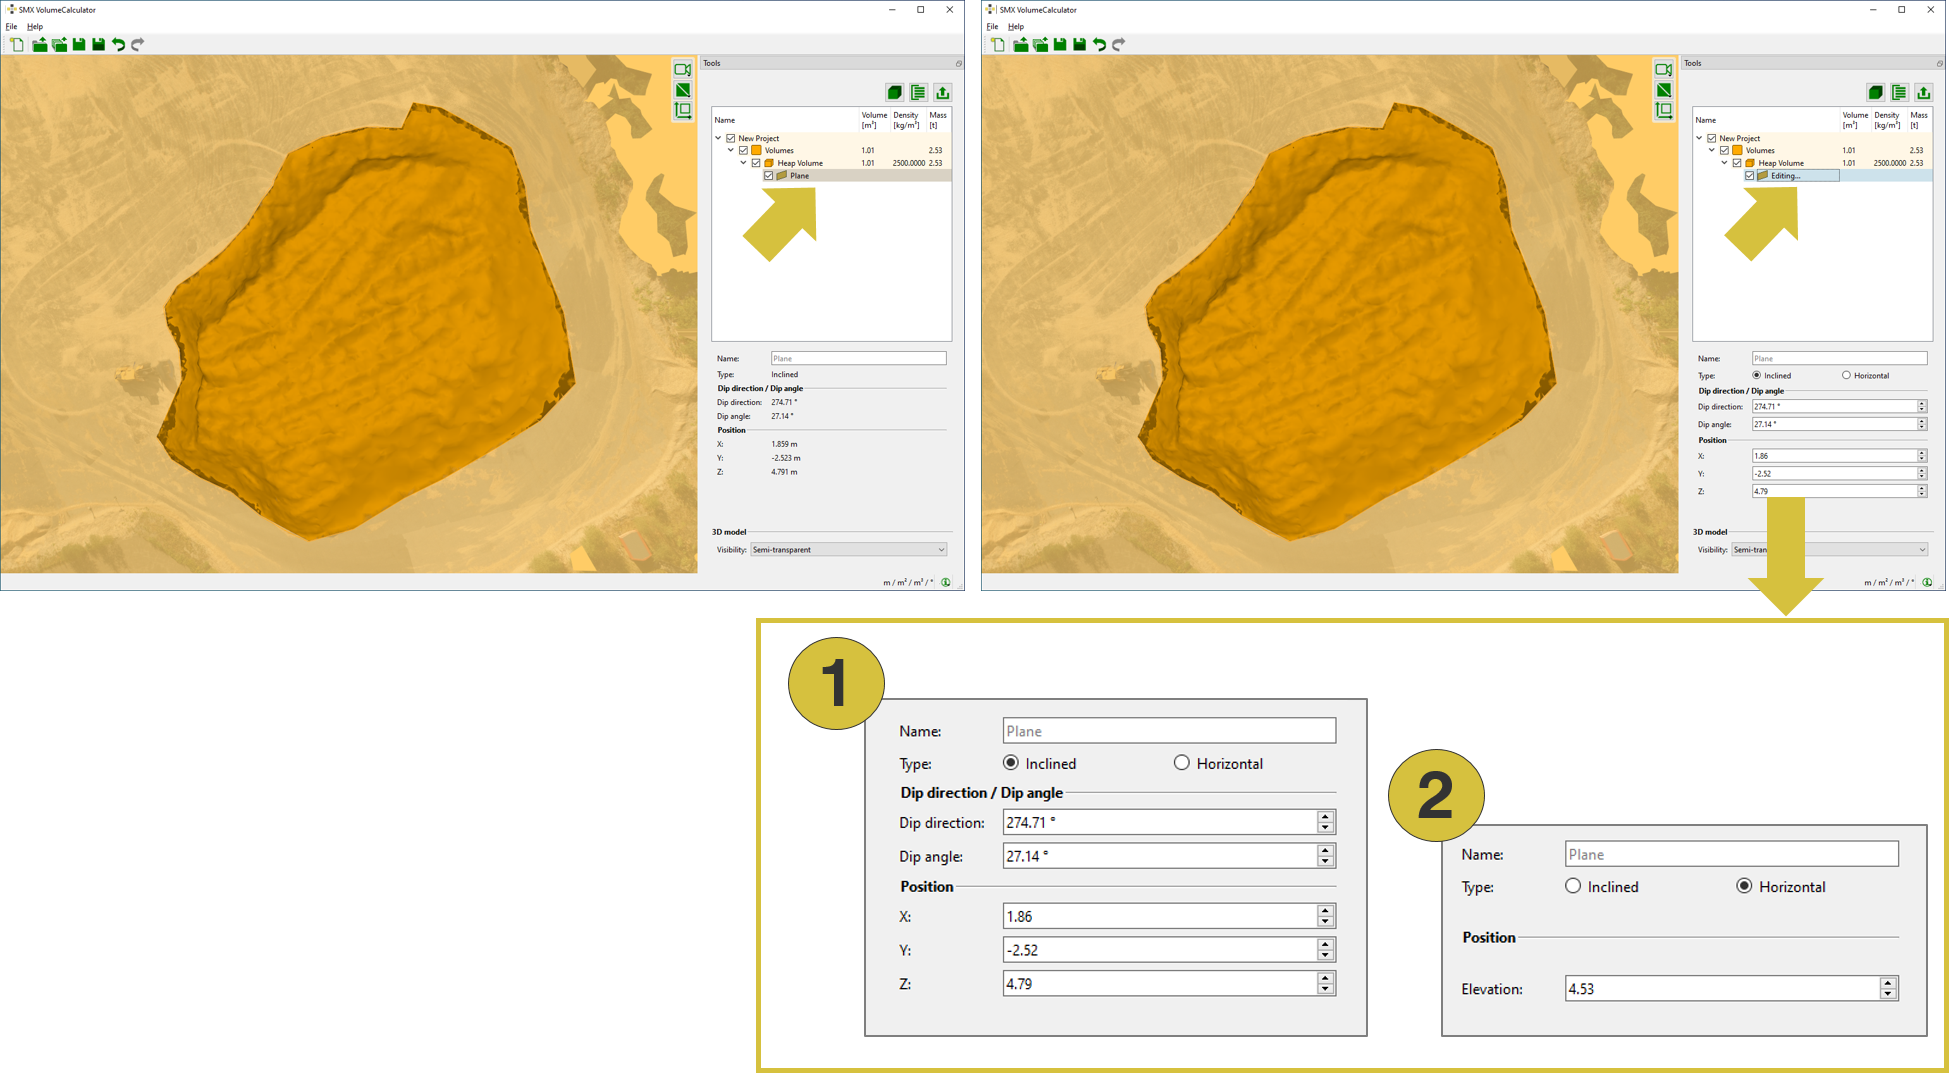Toggle Plane row checkbox in left window
Image resolution: width=1949 pixels, height=1073 pixels.
(769, 175)
